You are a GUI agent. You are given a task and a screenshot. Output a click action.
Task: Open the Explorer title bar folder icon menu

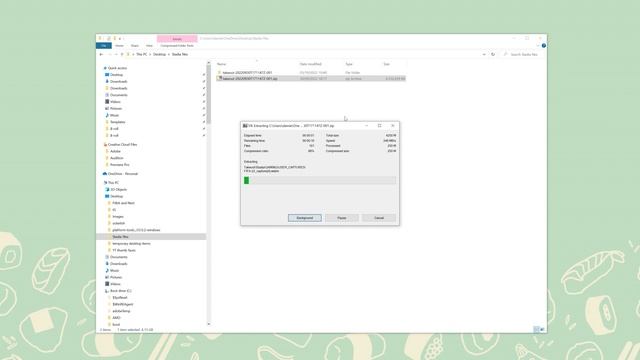(100, 38)
